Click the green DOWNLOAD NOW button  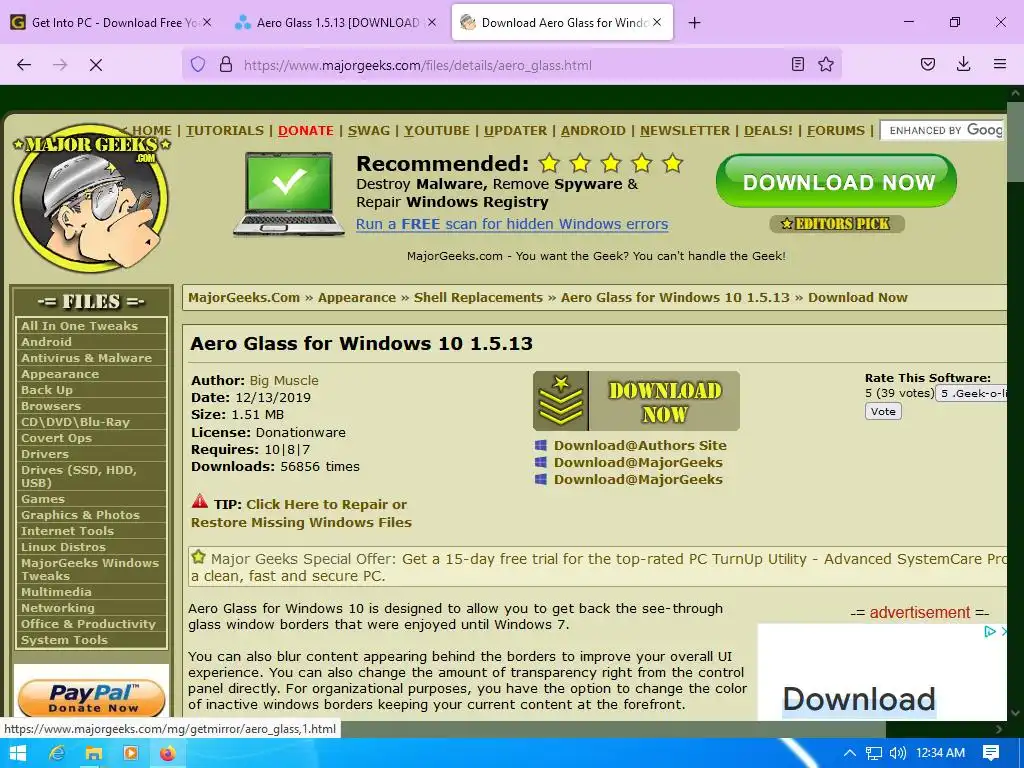pos(837,181)
